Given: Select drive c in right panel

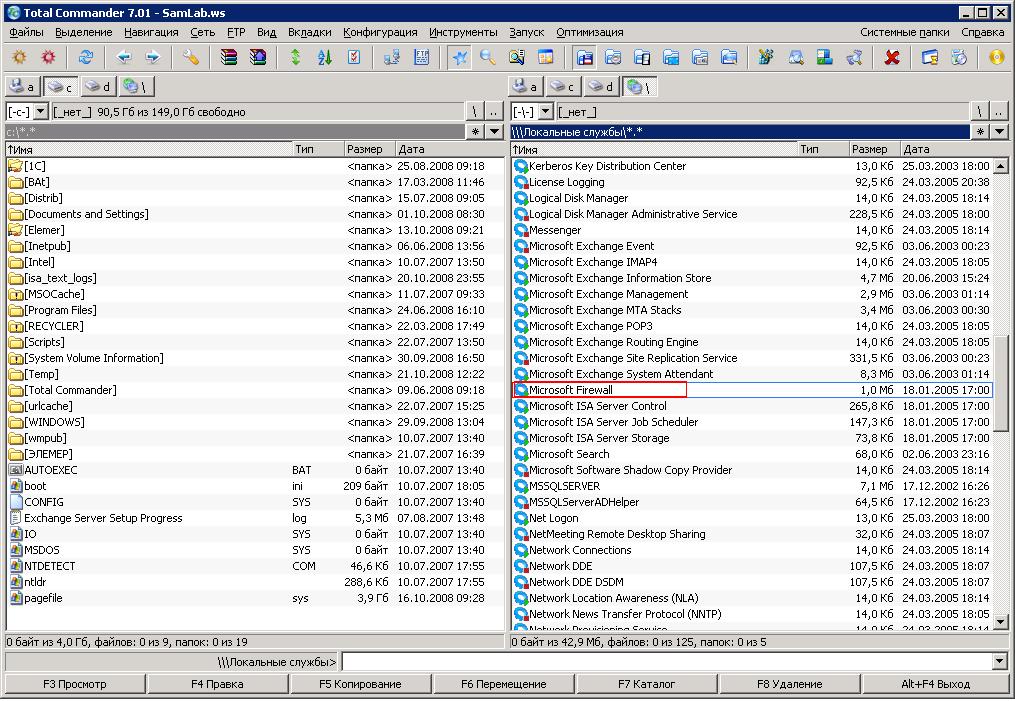Looking at the screenshot, I should coord(563,87).
